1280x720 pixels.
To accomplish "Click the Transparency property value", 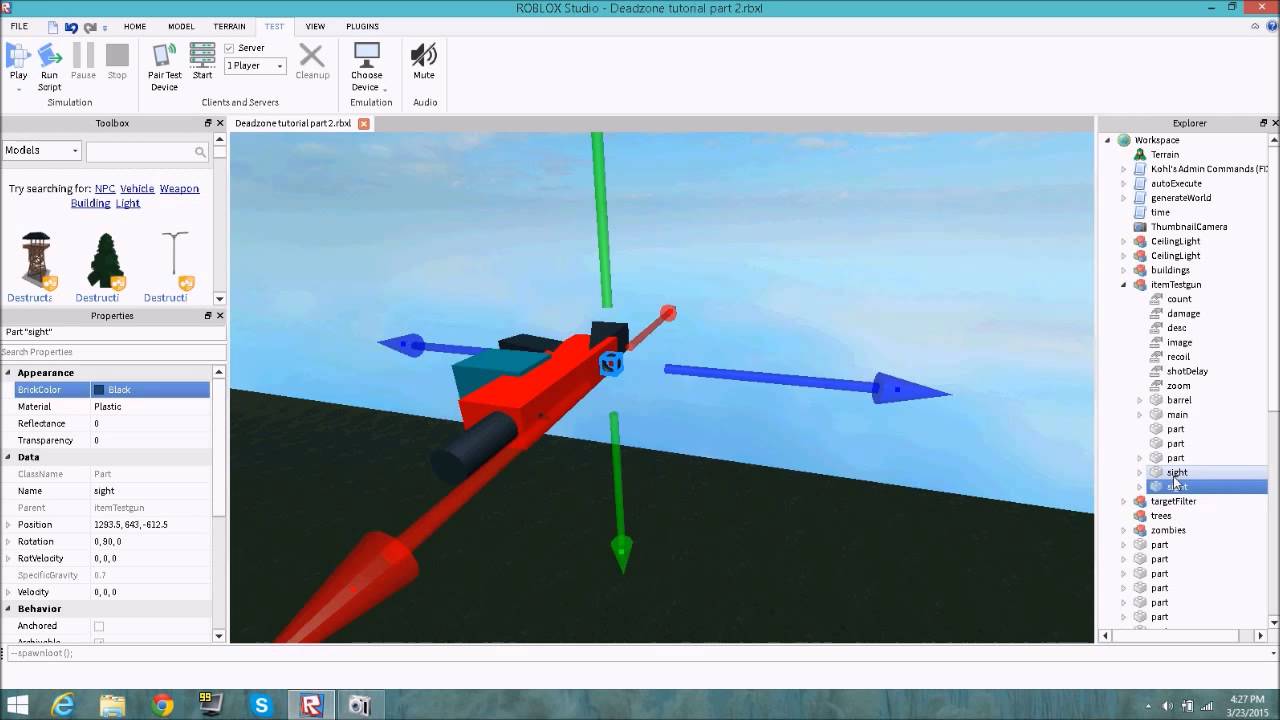I will click(151, 441).
